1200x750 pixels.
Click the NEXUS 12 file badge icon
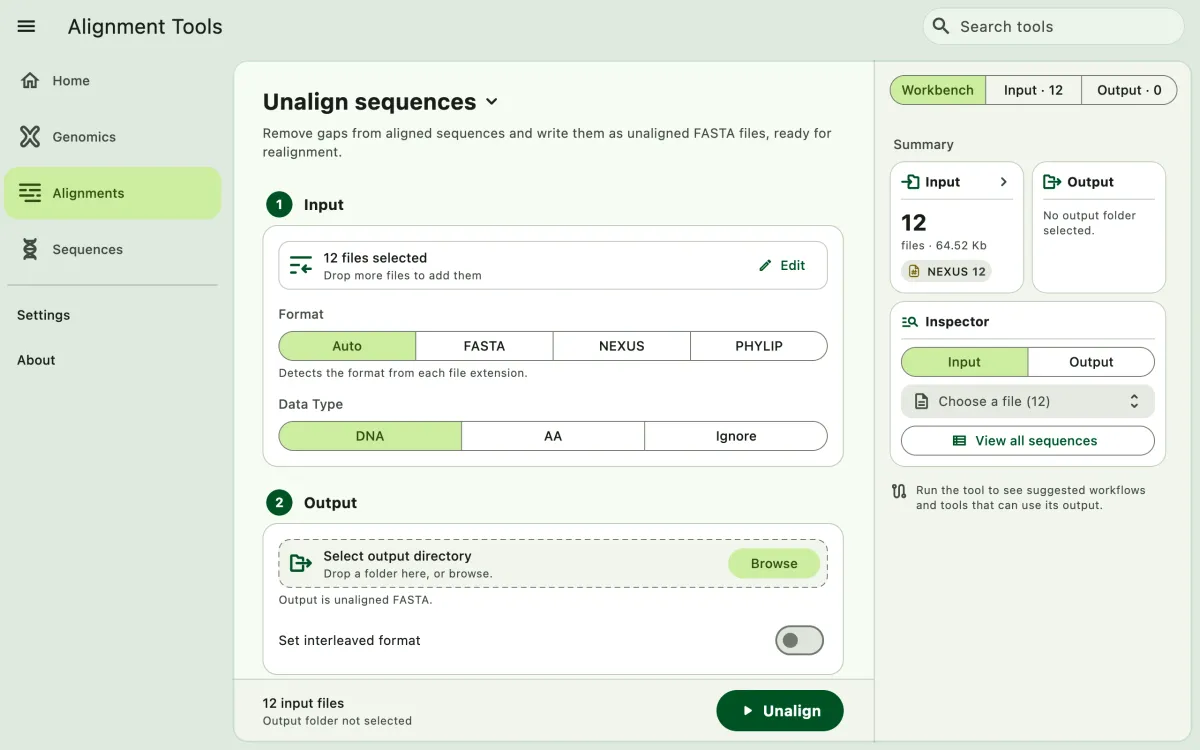coord(914,271)
